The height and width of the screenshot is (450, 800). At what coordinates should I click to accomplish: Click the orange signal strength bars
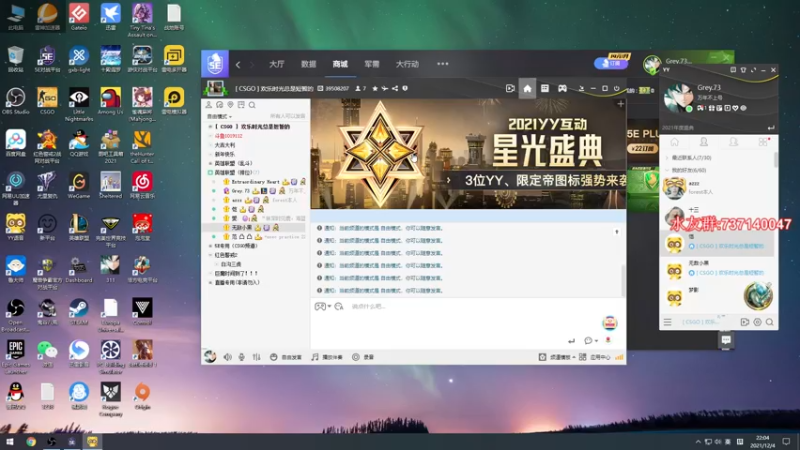(619, 357)
